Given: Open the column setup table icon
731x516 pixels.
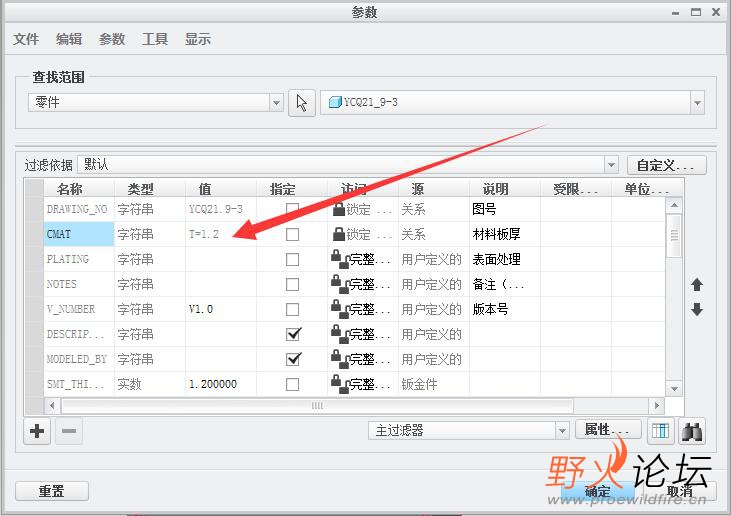Looking at the screenshot, I should point(660,431).
